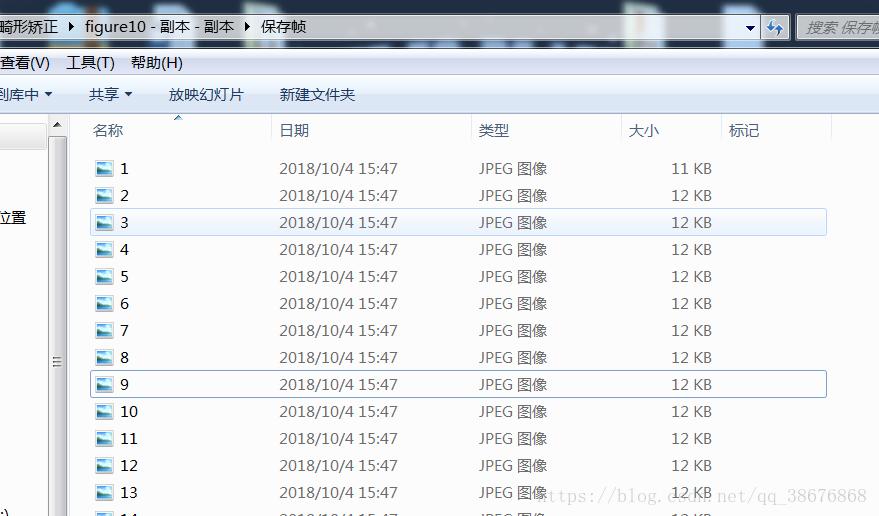Click the 新建文件夹 button
879x516 pixels.
click(317, 94)
